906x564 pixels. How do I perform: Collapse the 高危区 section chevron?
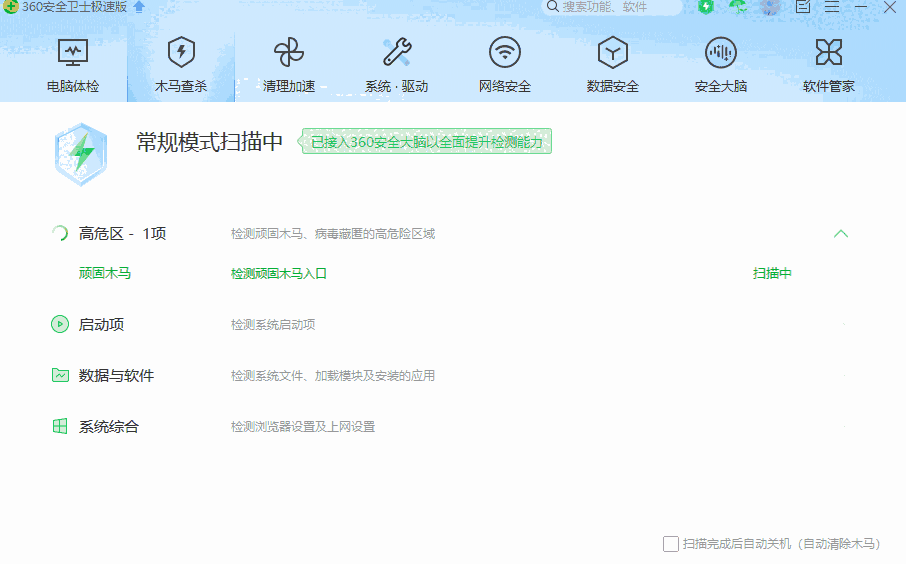841,234
